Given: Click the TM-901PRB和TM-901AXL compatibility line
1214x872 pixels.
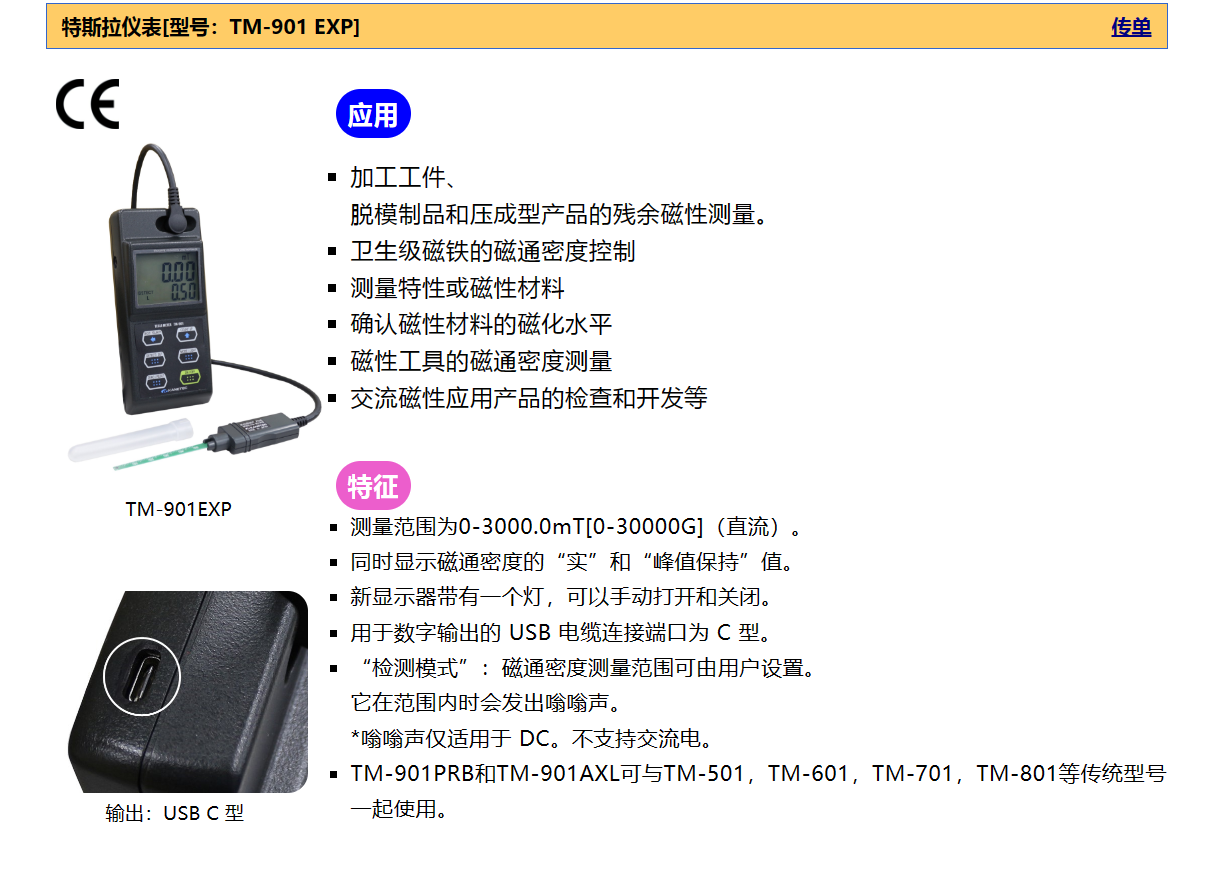Looking at the screenshot, I should [758, 773].
